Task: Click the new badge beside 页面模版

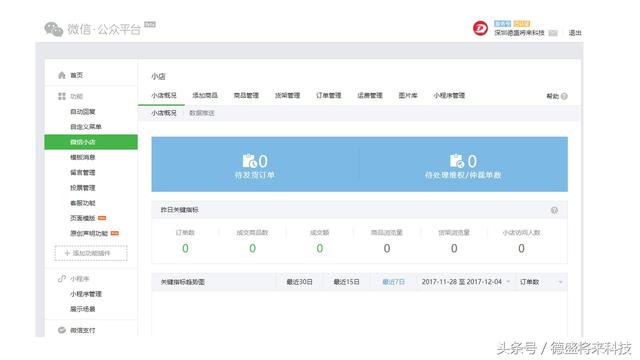Action: pos(102,218)
